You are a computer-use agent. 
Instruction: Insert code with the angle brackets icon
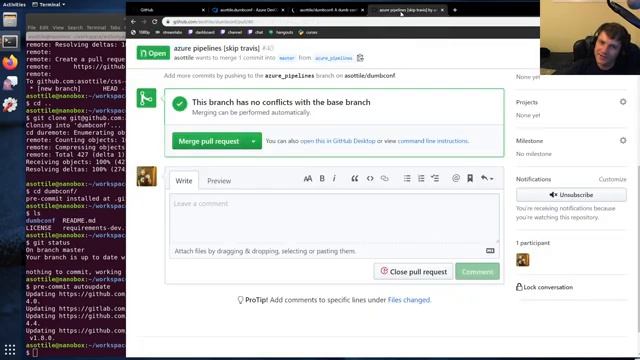coord(370,178)
